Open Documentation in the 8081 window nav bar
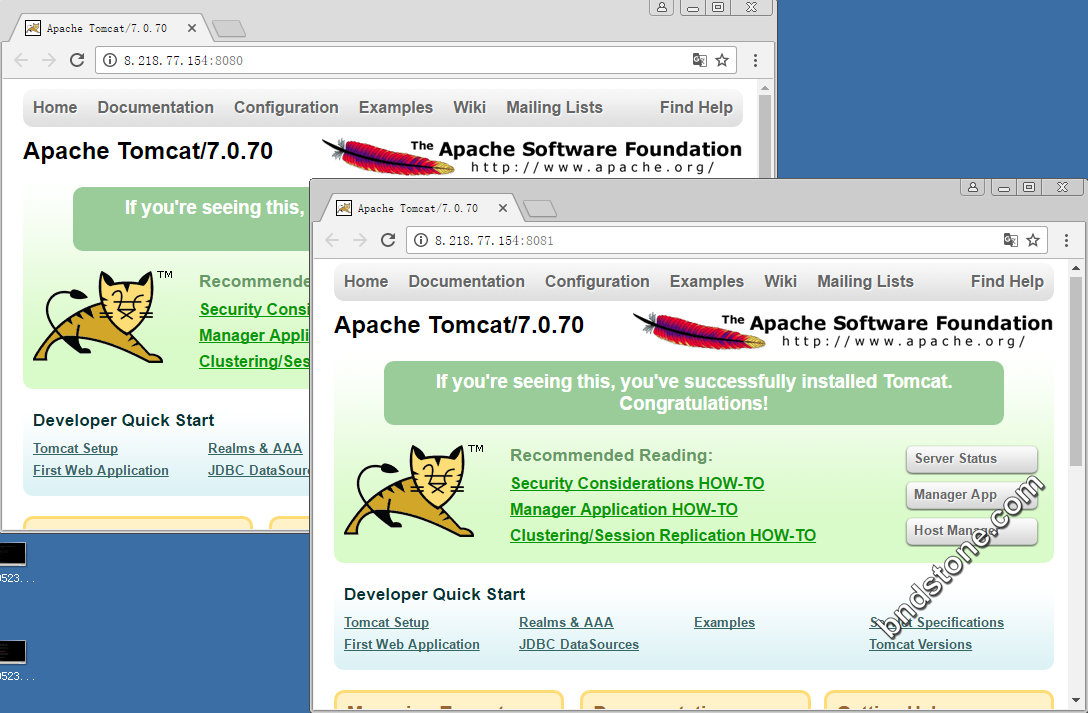This screenshot has height=713, width=1088. [466, 282]
